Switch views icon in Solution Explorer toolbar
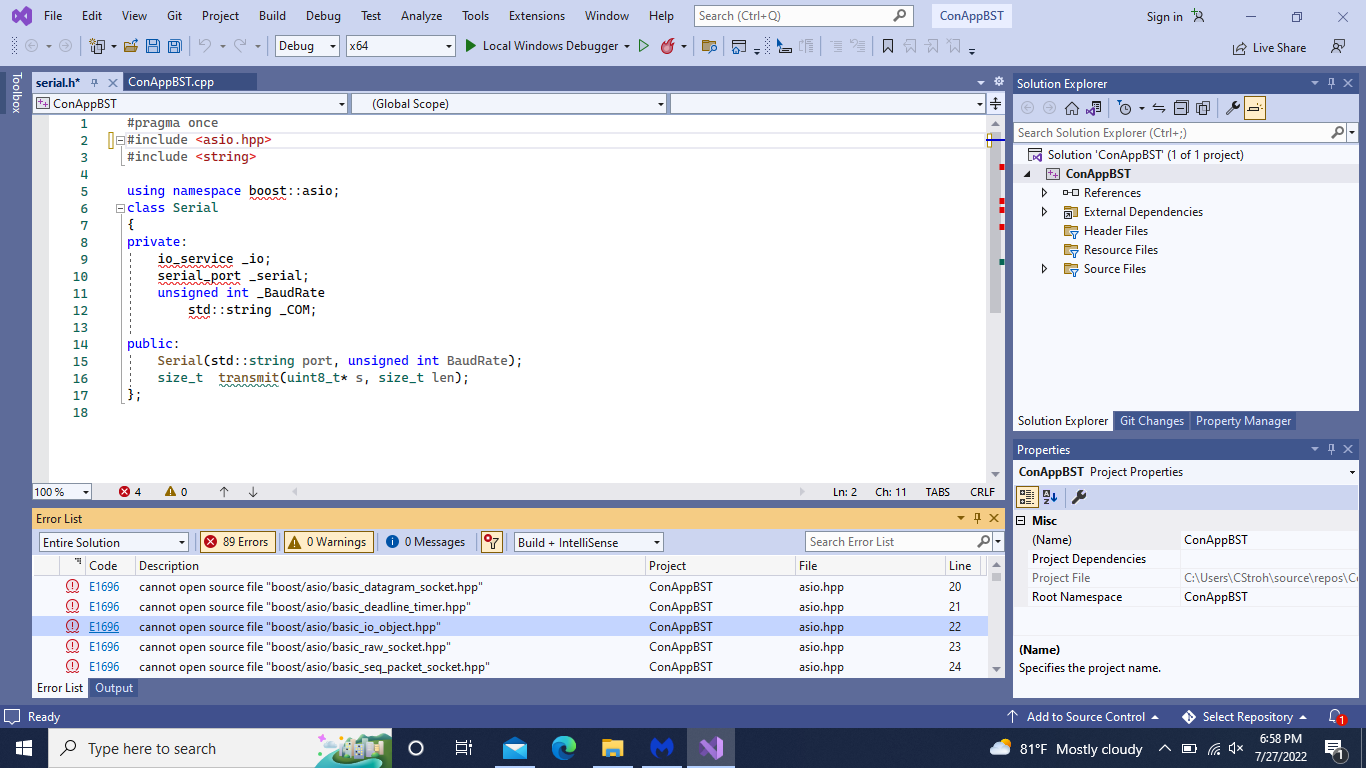 pos(1094,108)
